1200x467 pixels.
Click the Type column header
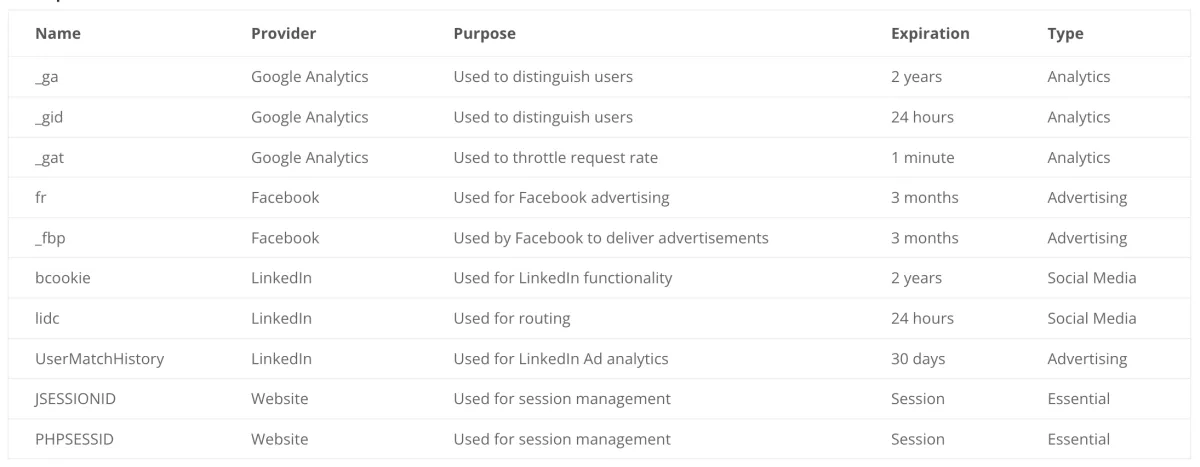pyautogui.click(x=1065, y=34)
